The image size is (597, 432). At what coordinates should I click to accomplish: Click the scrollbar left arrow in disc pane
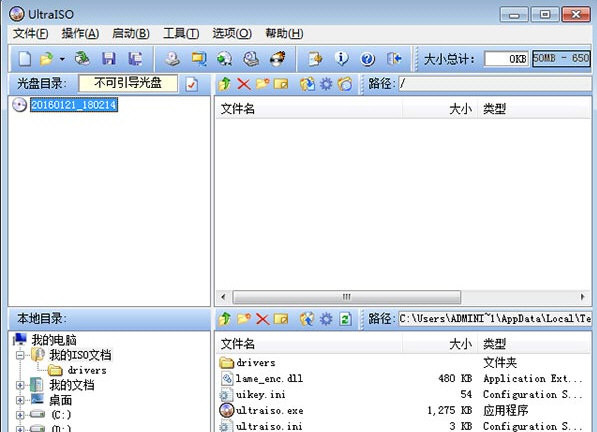pyautogui.click(x=223, y=297)
